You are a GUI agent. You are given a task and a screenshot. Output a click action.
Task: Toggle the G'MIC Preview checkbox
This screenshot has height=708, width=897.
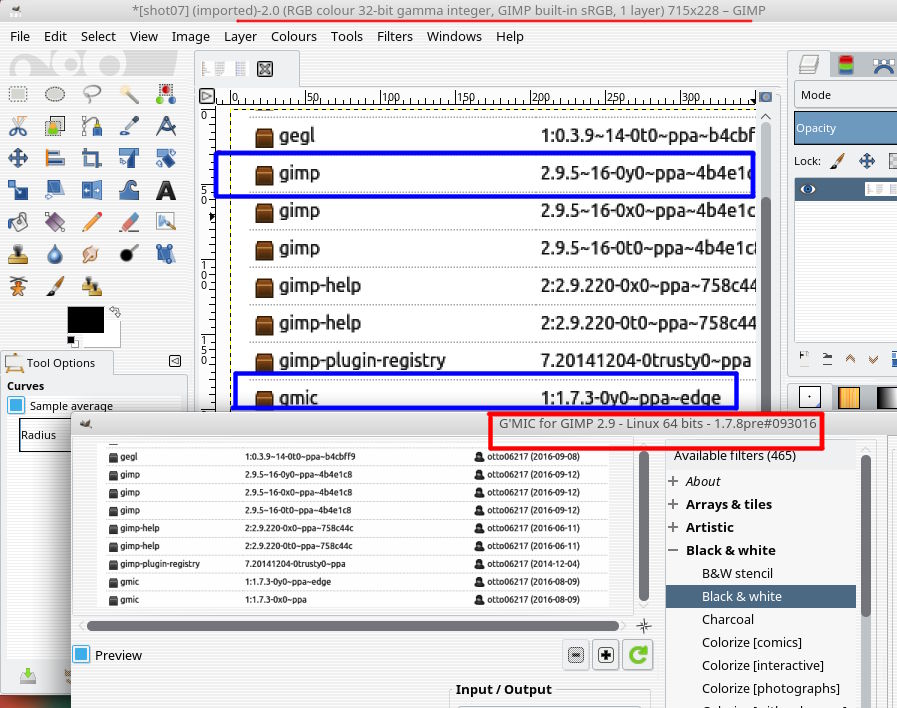pos(81,654)
